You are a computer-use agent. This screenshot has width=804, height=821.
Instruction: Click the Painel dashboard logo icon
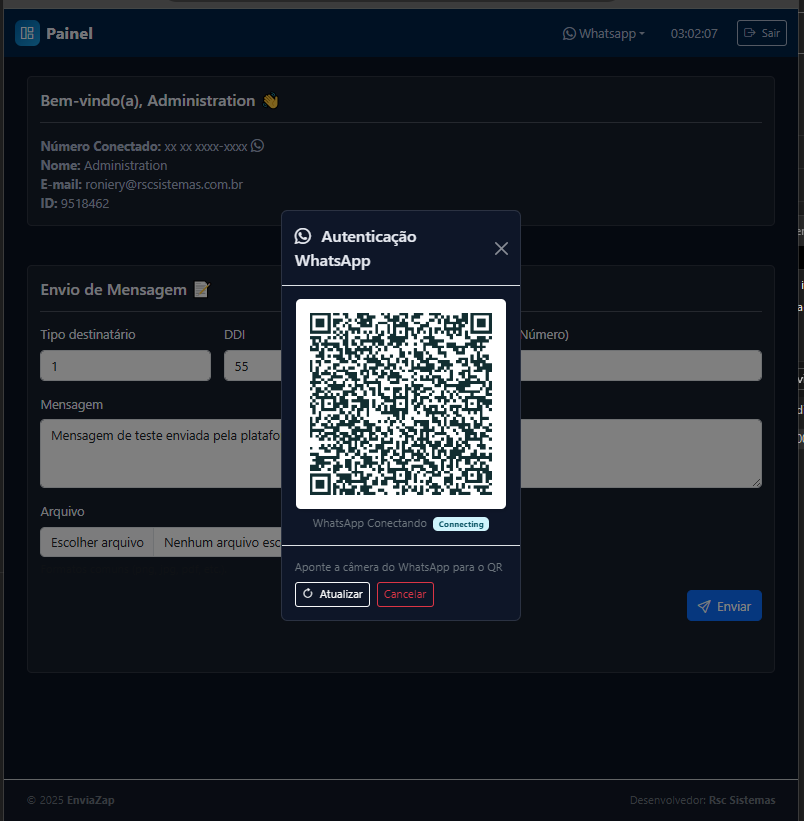[x=27, y=33]
